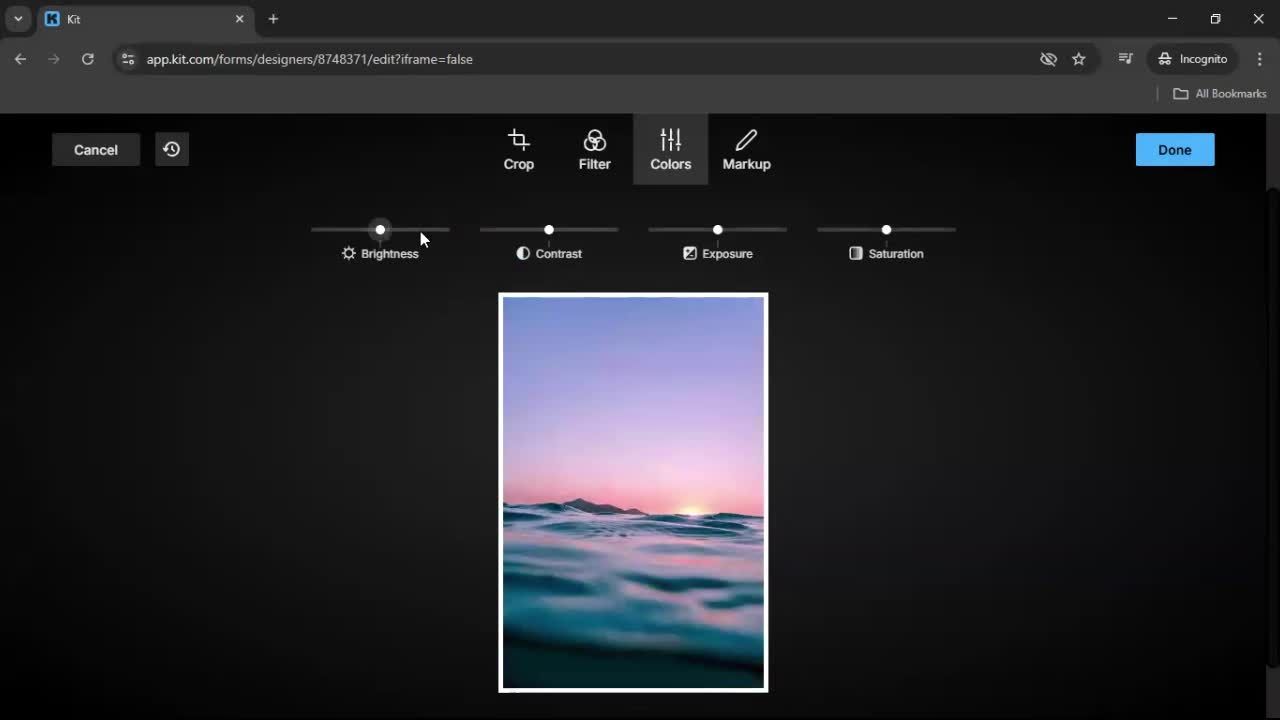Open Chrome's three-dot menu
This screenshot has width=1280, height=720.
(1260, 59)
